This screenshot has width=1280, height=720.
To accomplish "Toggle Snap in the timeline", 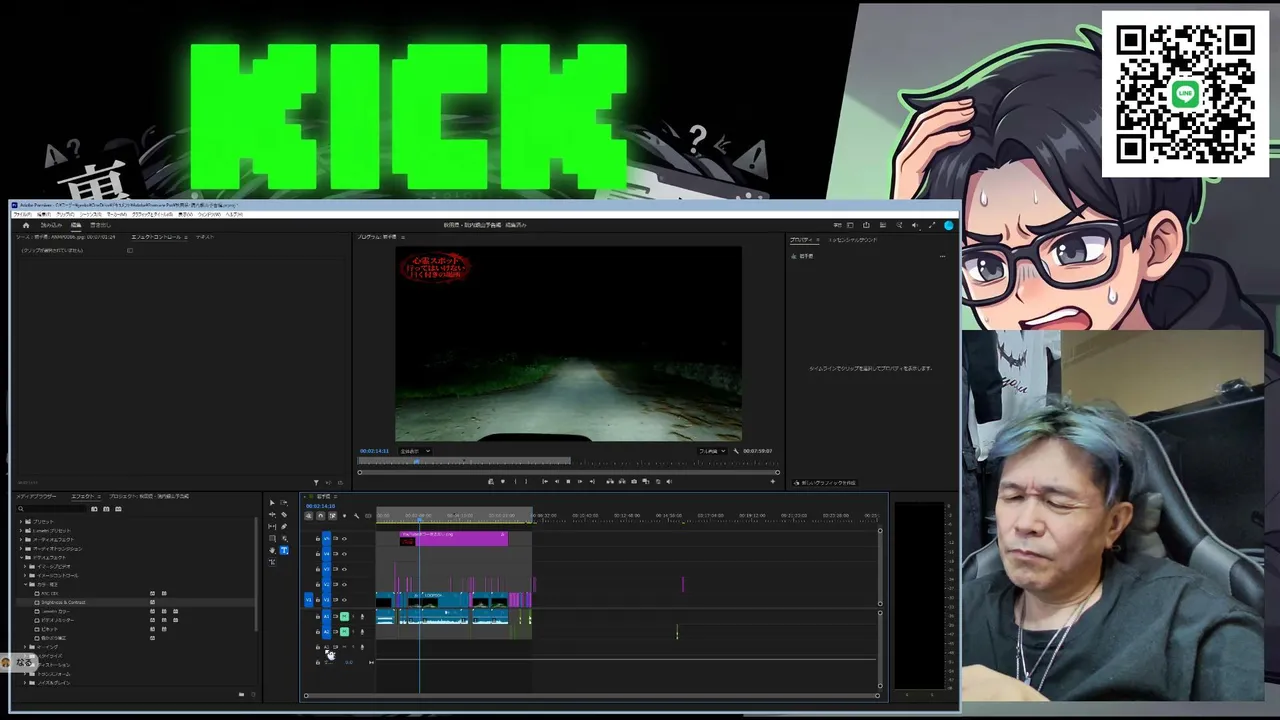I will click(321, 516).
